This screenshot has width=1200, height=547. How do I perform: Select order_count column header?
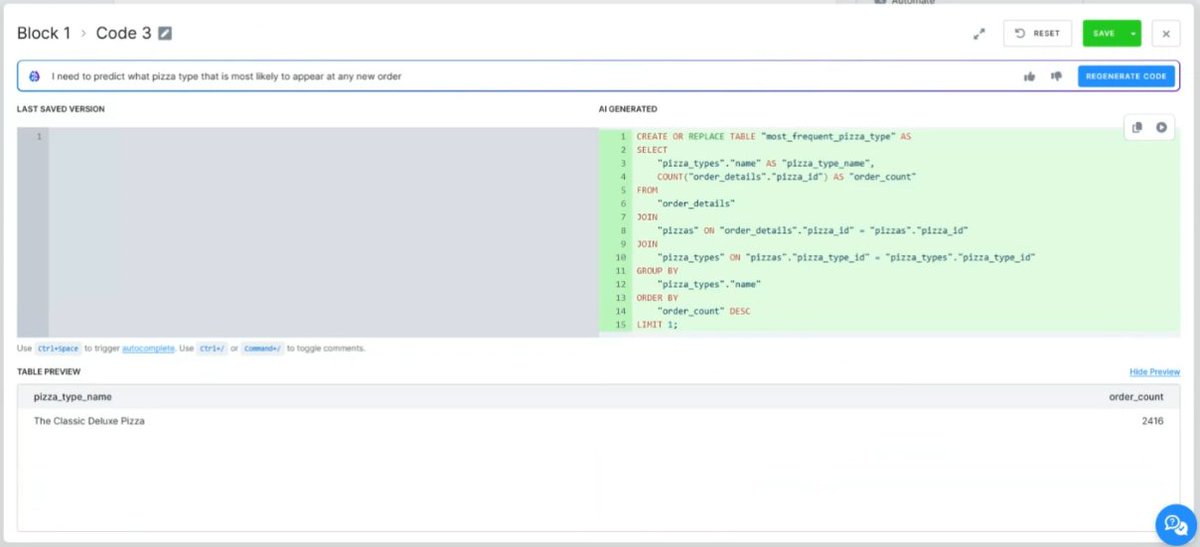point(1136,396)
